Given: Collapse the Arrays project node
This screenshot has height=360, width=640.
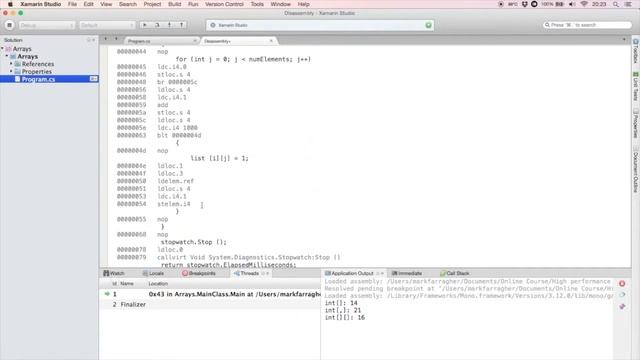Looking at the screenshot, I should click(7, 56).
